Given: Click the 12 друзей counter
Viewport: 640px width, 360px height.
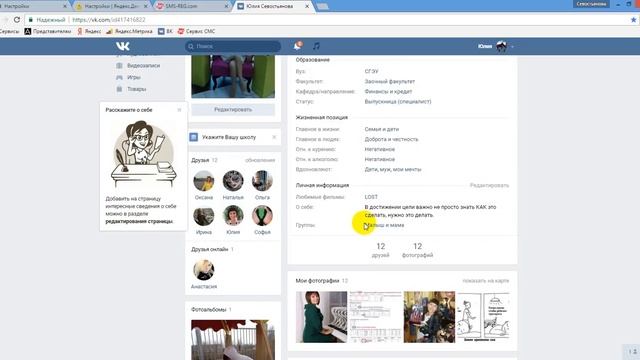Looking at the screenshot, I should [x=380, y=250].
